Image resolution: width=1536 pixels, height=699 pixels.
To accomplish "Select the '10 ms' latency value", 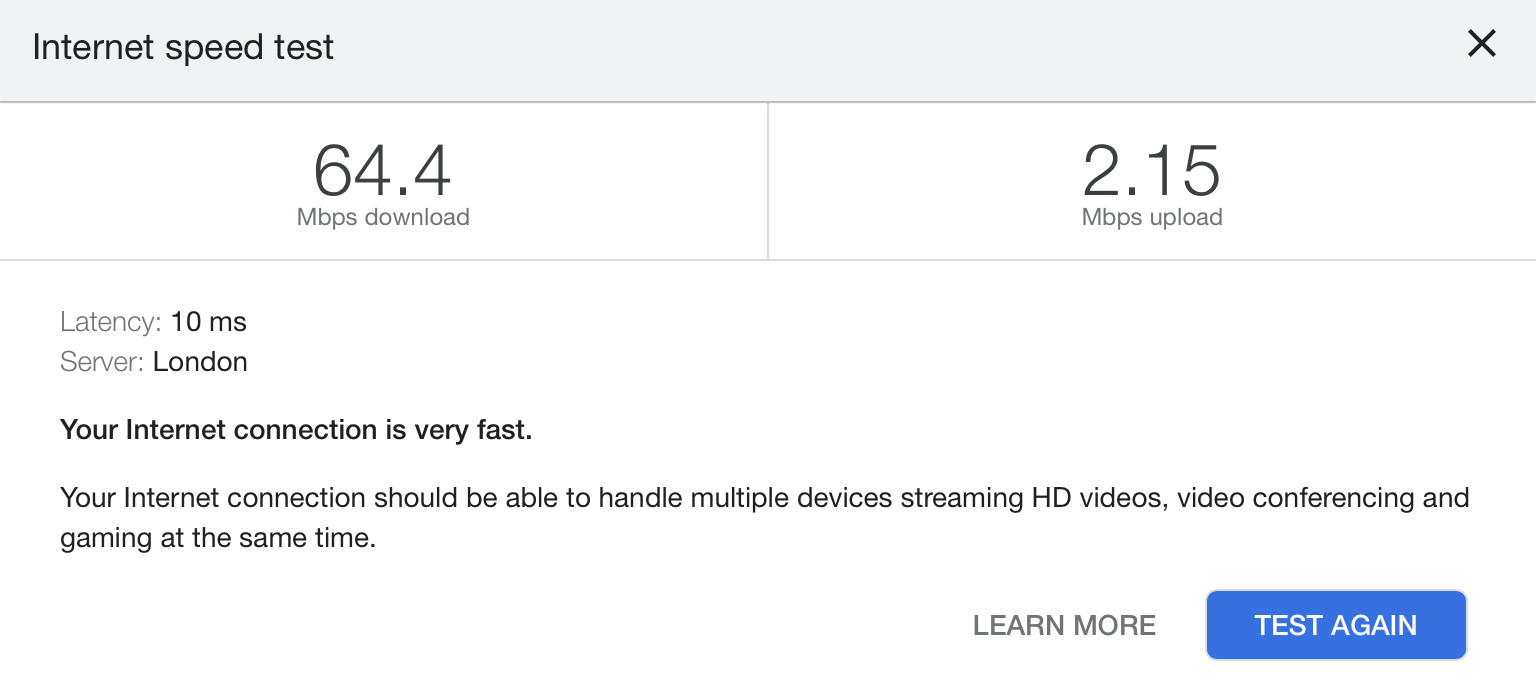I will tap(208, 322).
